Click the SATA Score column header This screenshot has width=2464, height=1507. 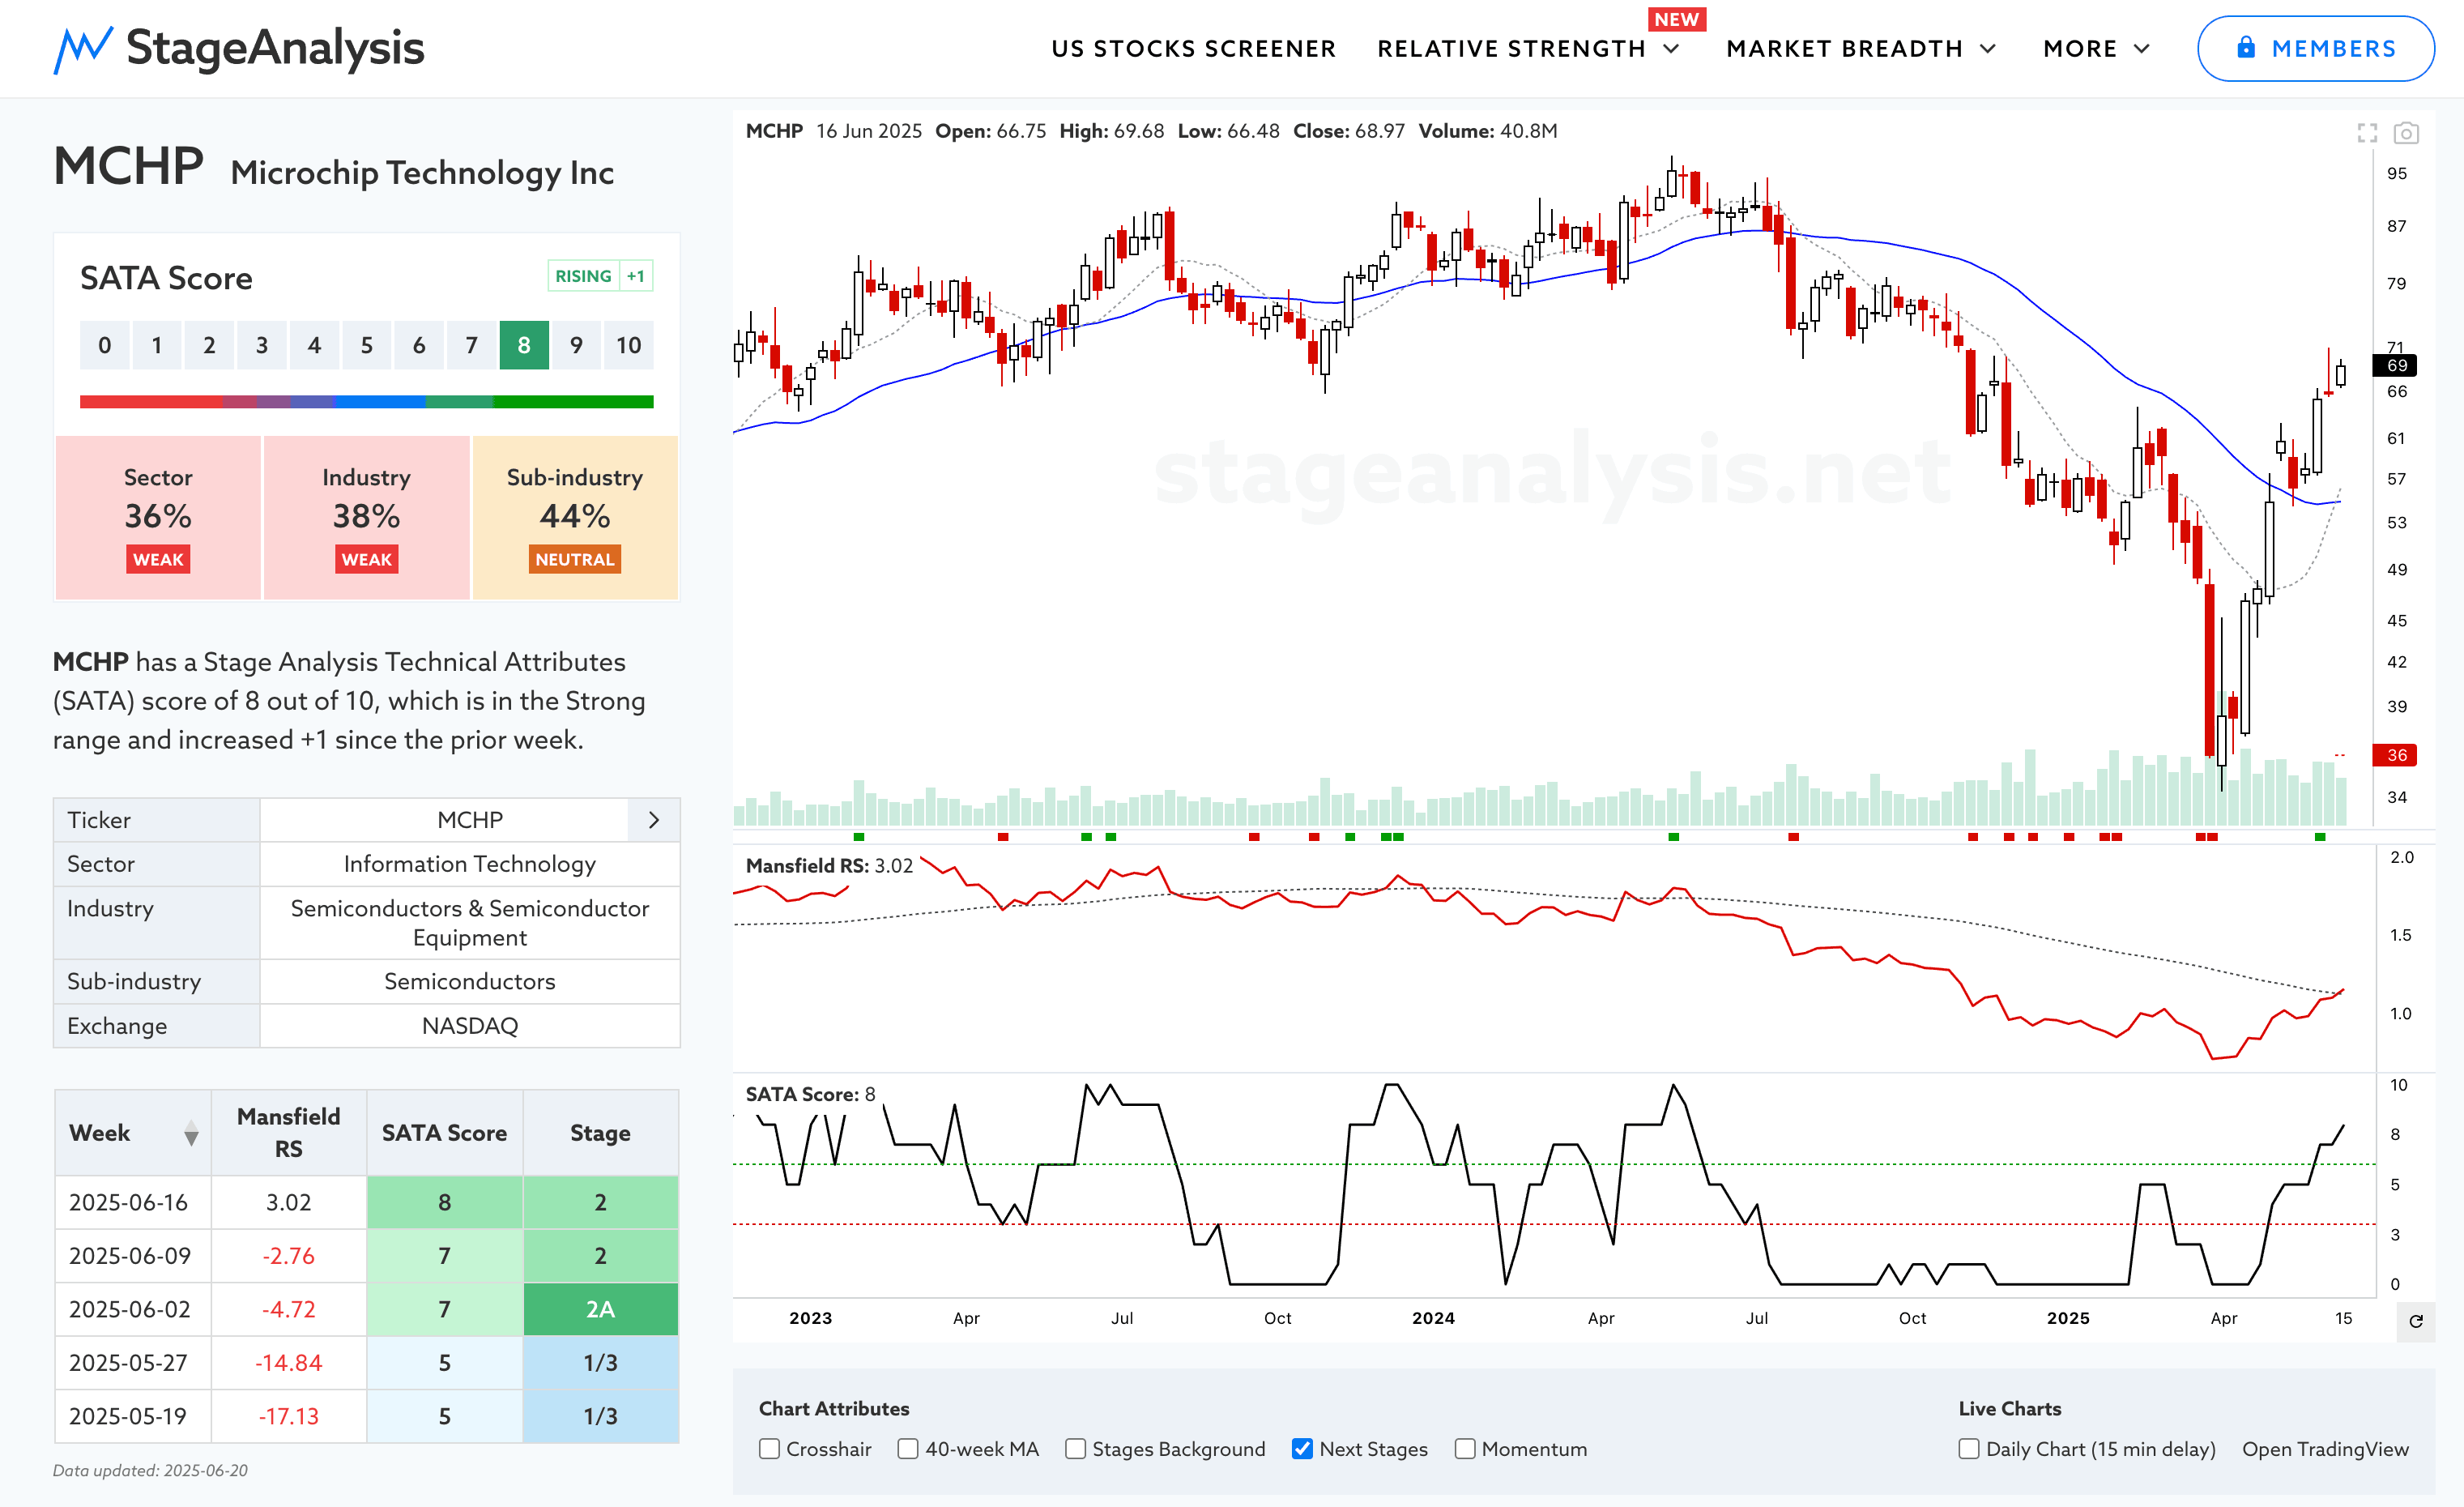coord(444,1133)
